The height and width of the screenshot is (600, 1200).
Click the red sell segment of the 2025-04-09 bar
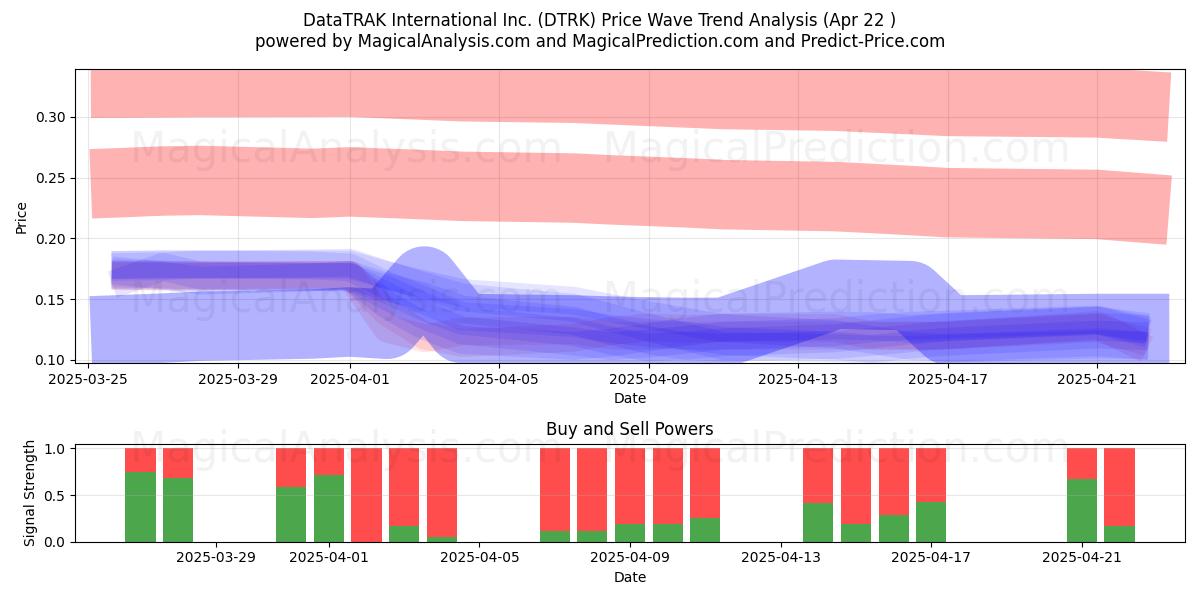pos(630,486)
